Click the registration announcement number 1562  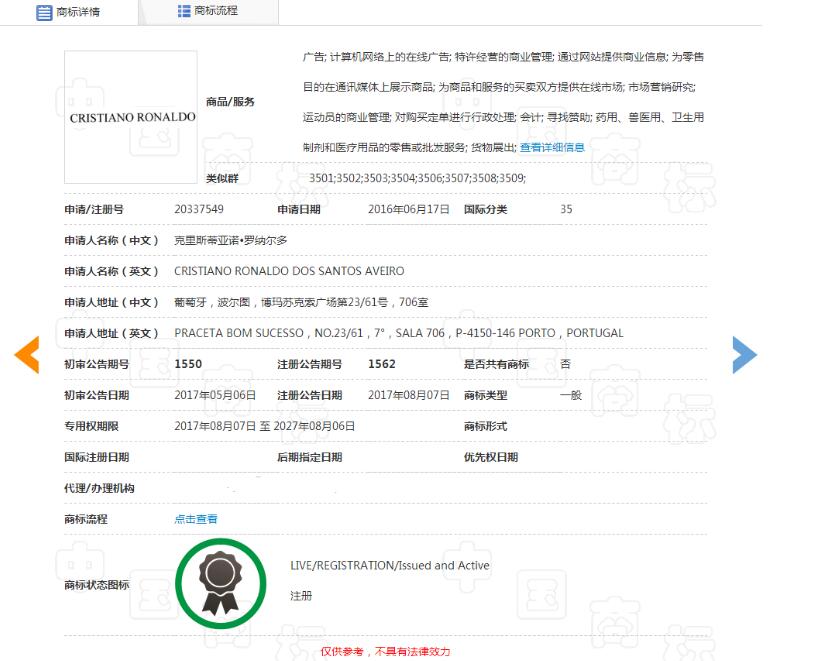coord(382,364)
